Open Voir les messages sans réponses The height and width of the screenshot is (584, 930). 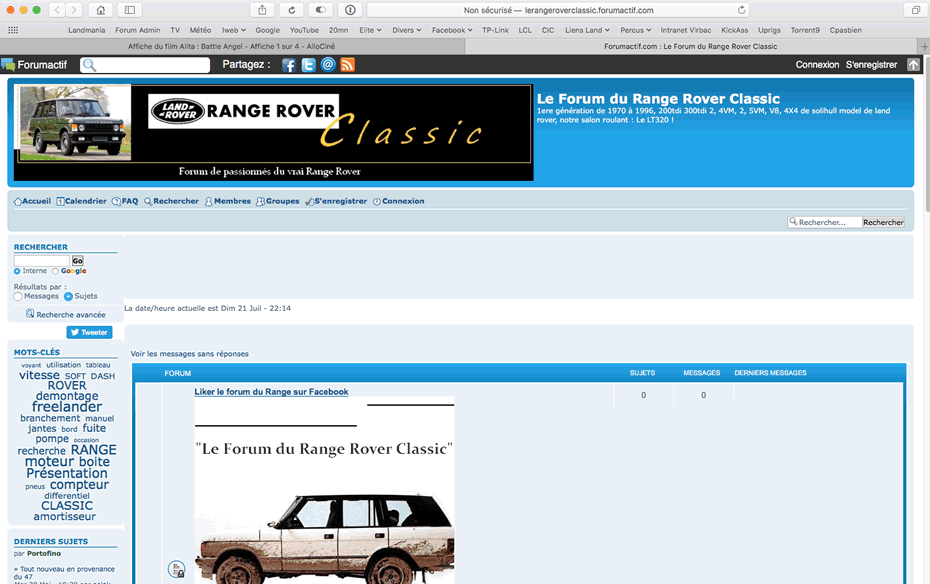coord(190,354)
